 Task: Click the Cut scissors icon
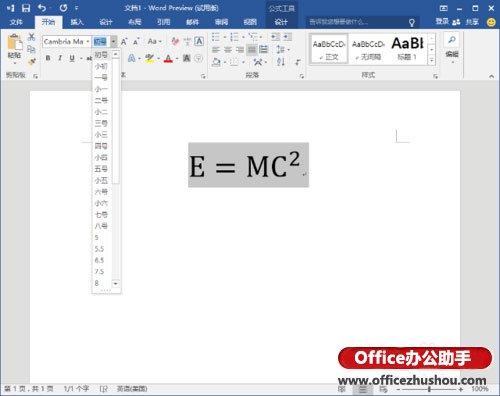click(x=31, y=37)
